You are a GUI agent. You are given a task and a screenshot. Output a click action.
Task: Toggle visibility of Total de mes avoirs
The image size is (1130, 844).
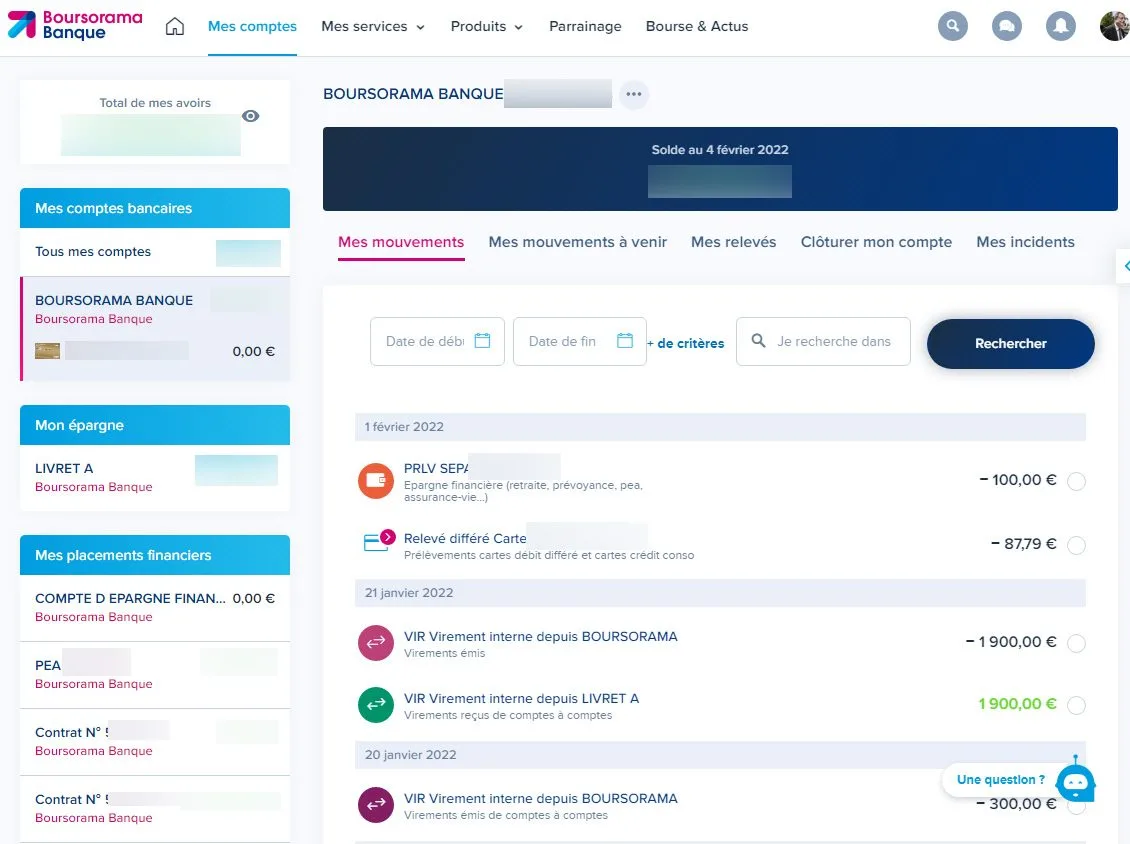pos(250,116)
